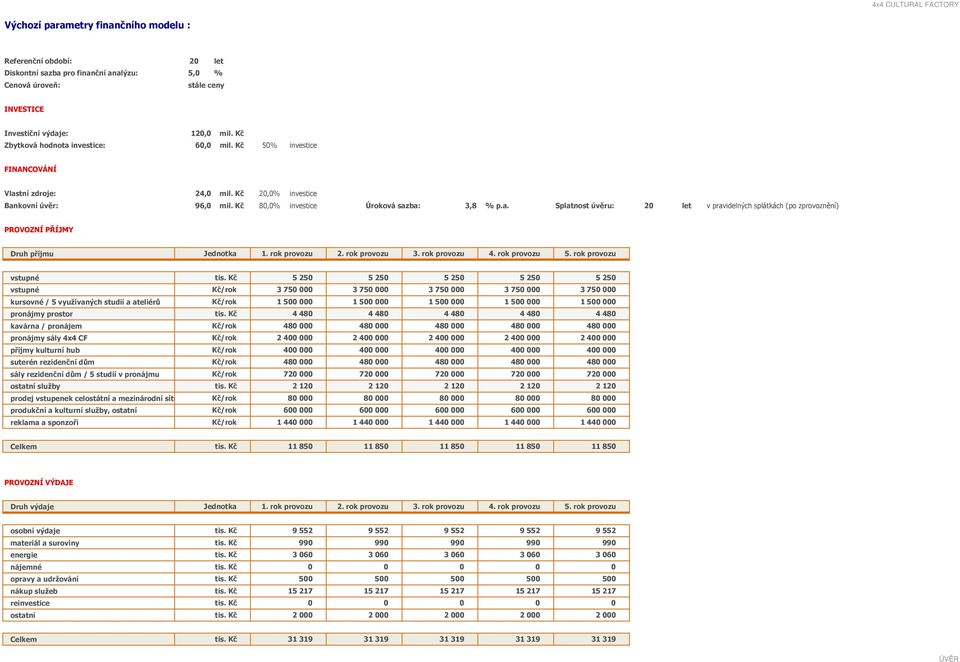Click the "% p.a." unit text
960x662 pixels.
point(497,206)
